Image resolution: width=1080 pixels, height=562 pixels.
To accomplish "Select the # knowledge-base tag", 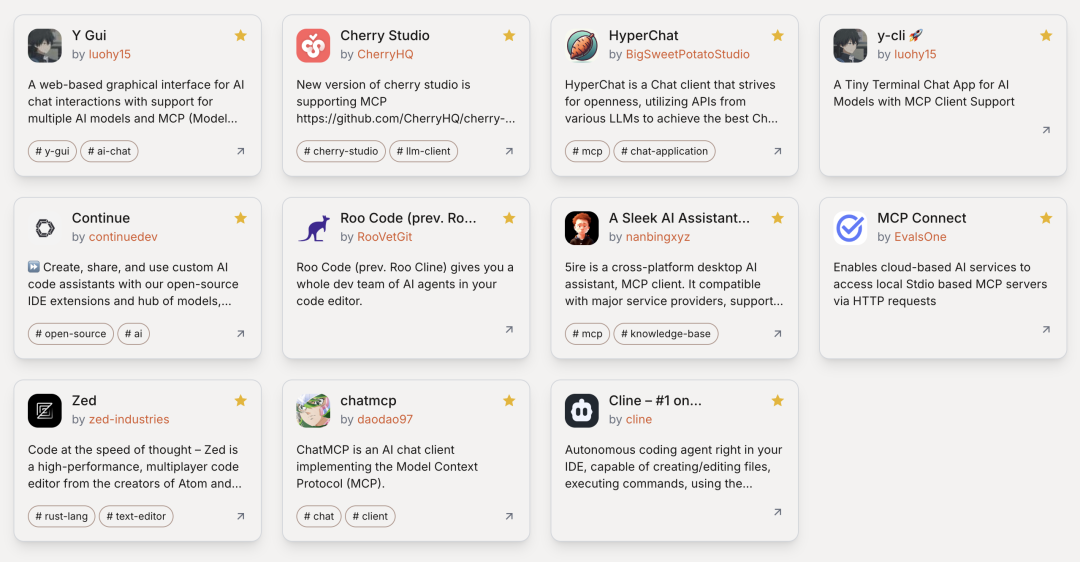I will tap(666, 333).
